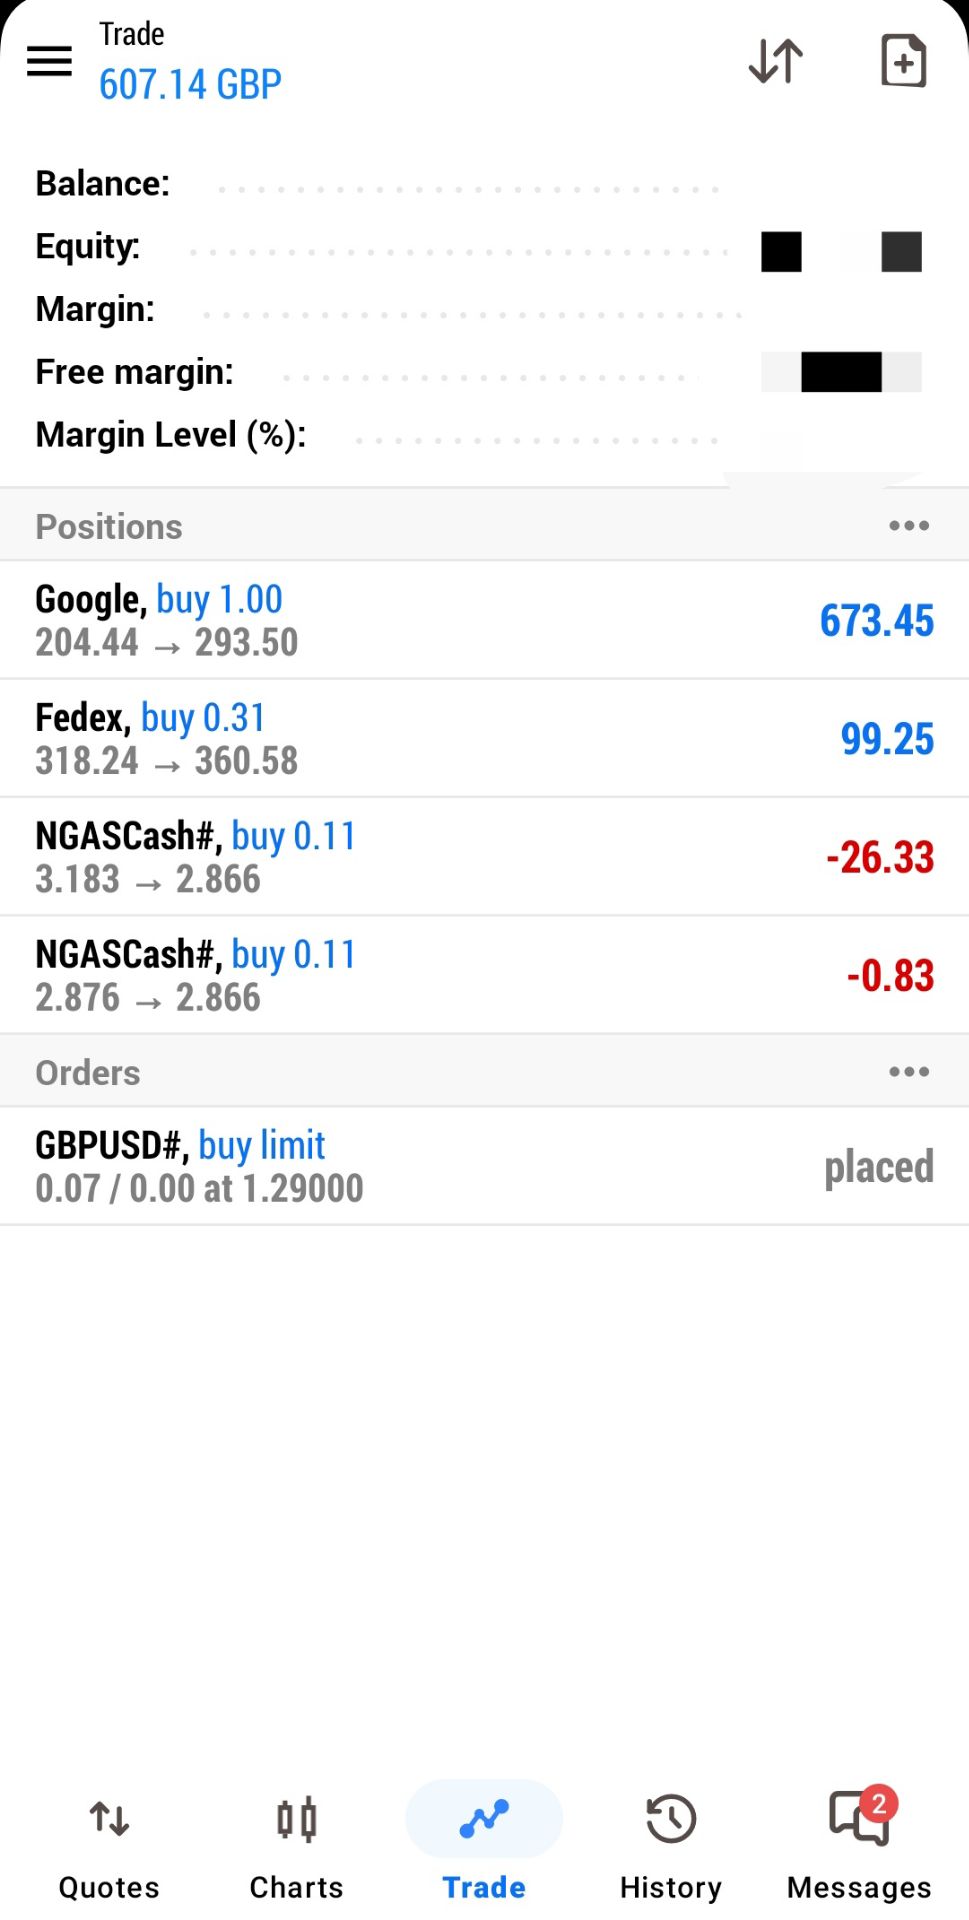This screenshot has width=969, height=1920.
Task: Open the History clock icon
Action: tap(671, 1819)
